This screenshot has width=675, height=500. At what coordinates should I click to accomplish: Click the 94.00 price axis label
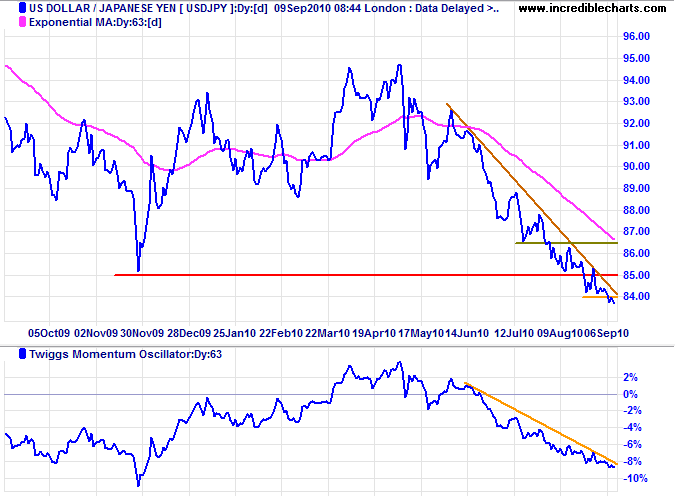[x=636, y=80]
